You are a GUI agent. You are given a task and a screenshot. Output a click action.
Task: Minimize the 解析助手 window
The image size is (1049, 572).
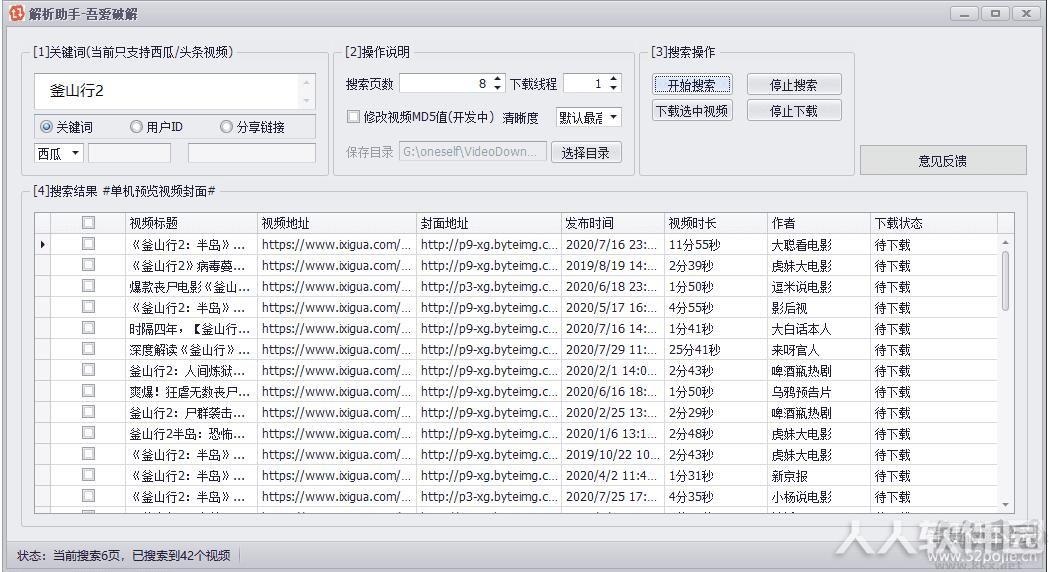(x=965, y=13)
